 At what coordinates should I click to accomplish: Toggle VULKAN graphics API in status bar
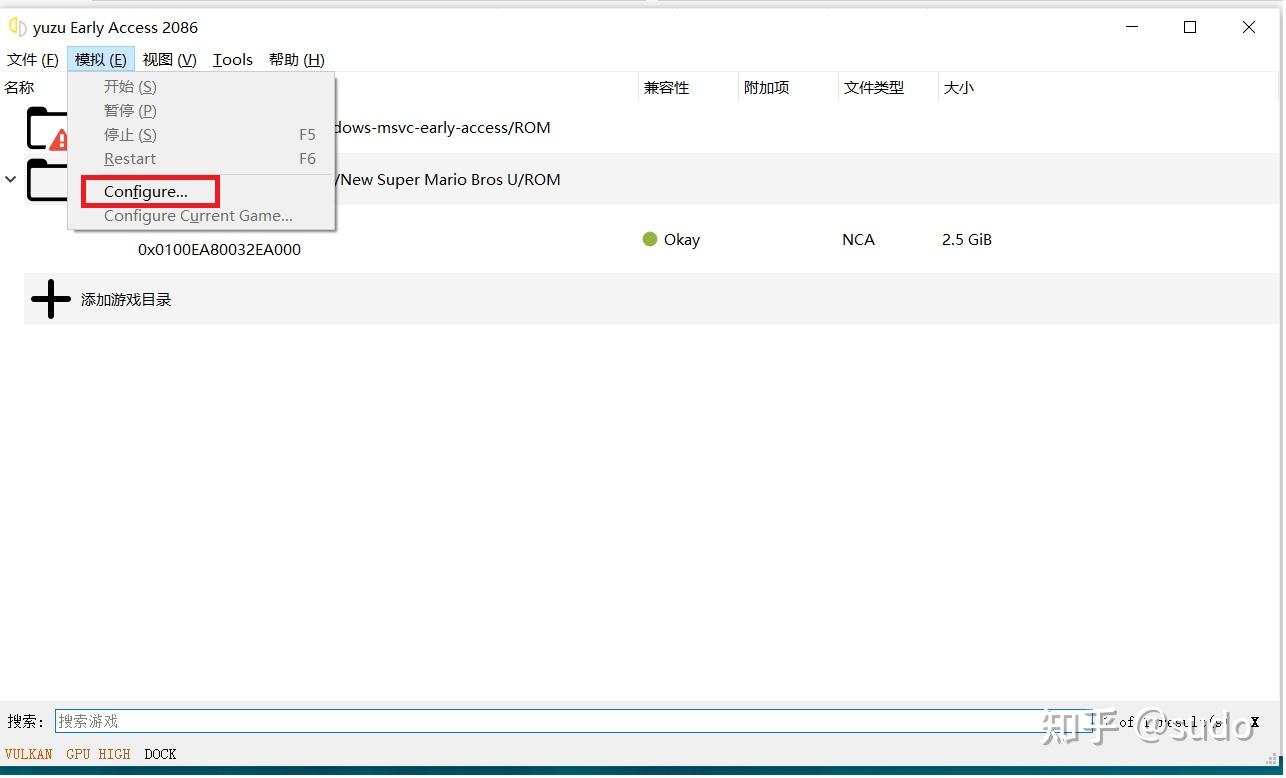pos(28,754)
